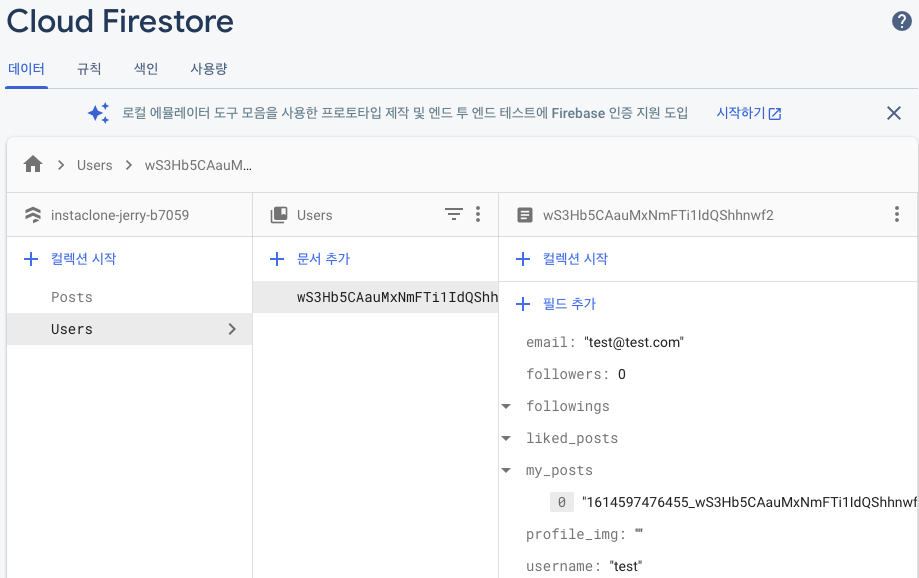Open the Users collection three-dot menu
The width and height of the screenshot is (919, 578).
click(x=478, y=215)
